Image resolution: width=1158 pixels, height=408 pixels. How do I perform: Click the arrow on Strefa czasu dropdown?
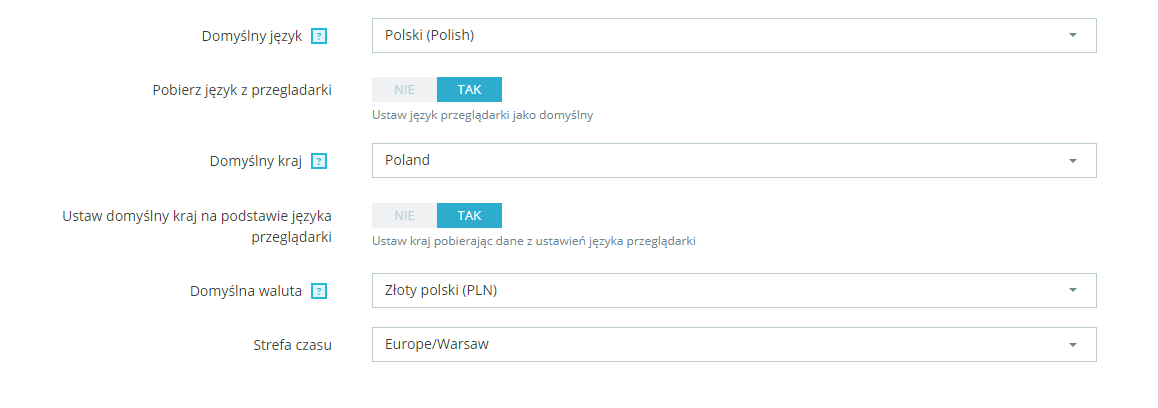[1072, 345]
